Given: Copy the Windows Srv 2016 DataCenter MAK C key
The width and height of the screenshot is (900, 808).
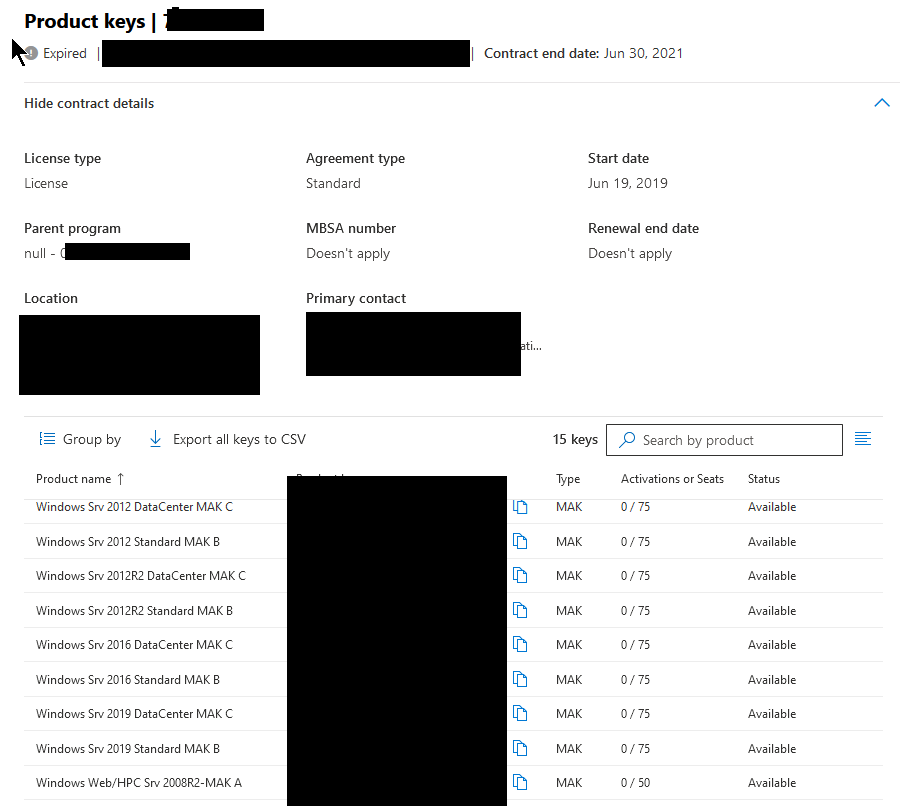Looking at the screenshot, I should (x=520, y=644).
